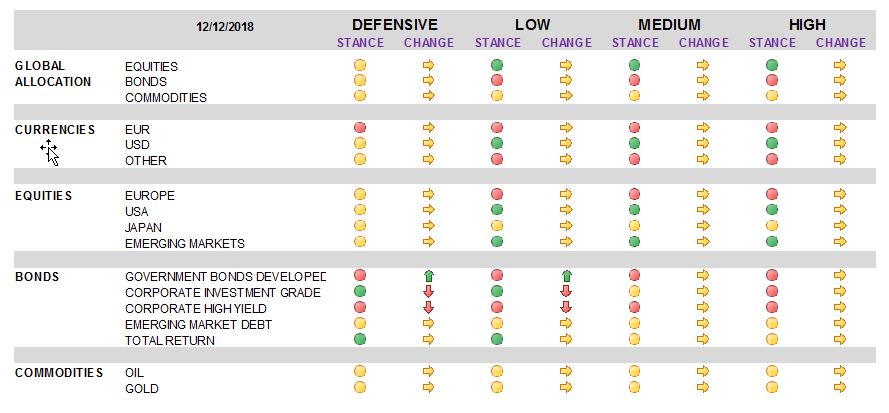Click the yellow Gold stance dot under Medium
This screenshot has height=413, width=889.
[x=634, y=387]
